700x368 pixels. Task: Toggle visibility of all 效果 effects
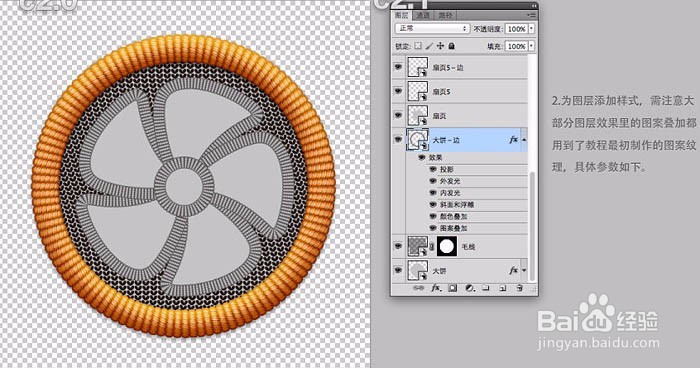coord(422,158)
